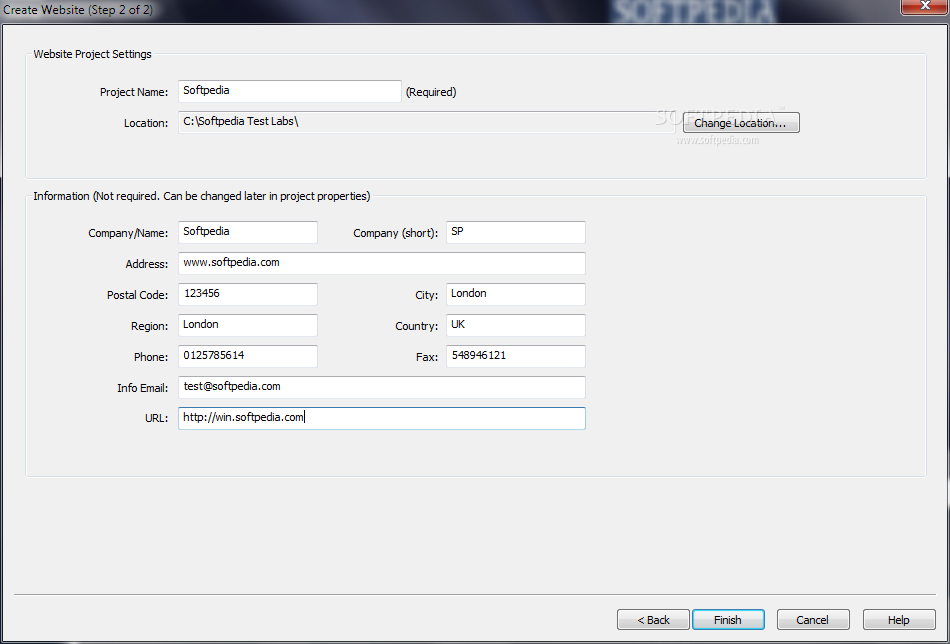This screenshot has width=950, height=644.
Task: Click the "Region:" label
Action: [150, 326]
